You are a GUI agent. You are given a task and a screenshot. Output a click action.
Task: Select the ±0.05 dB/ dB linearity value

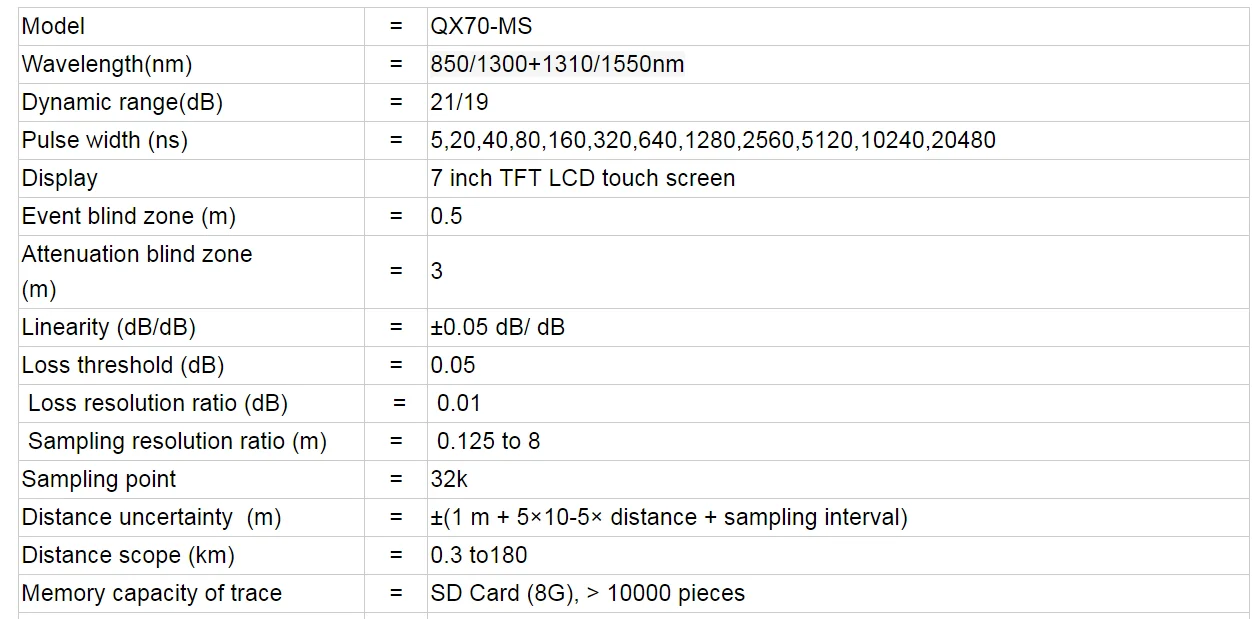click(497, 327)
